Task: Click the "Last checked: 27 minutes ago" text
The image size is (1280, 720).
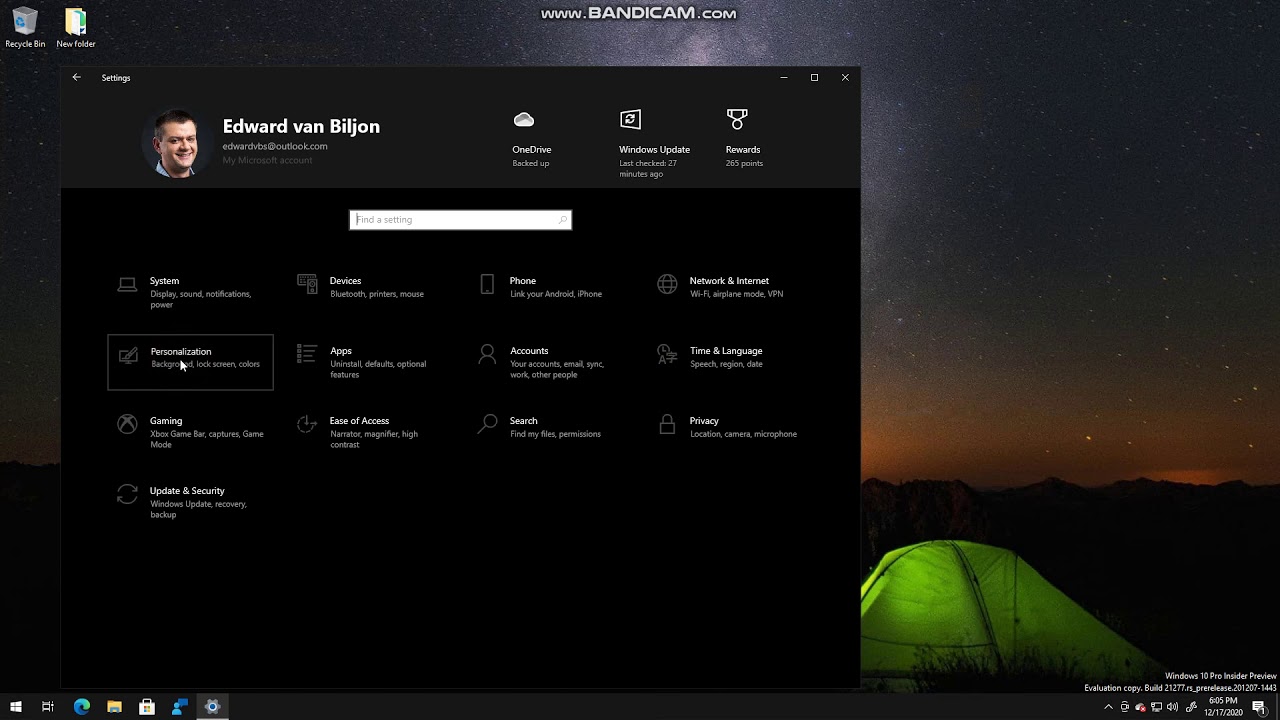Action: tap(648, 168)
